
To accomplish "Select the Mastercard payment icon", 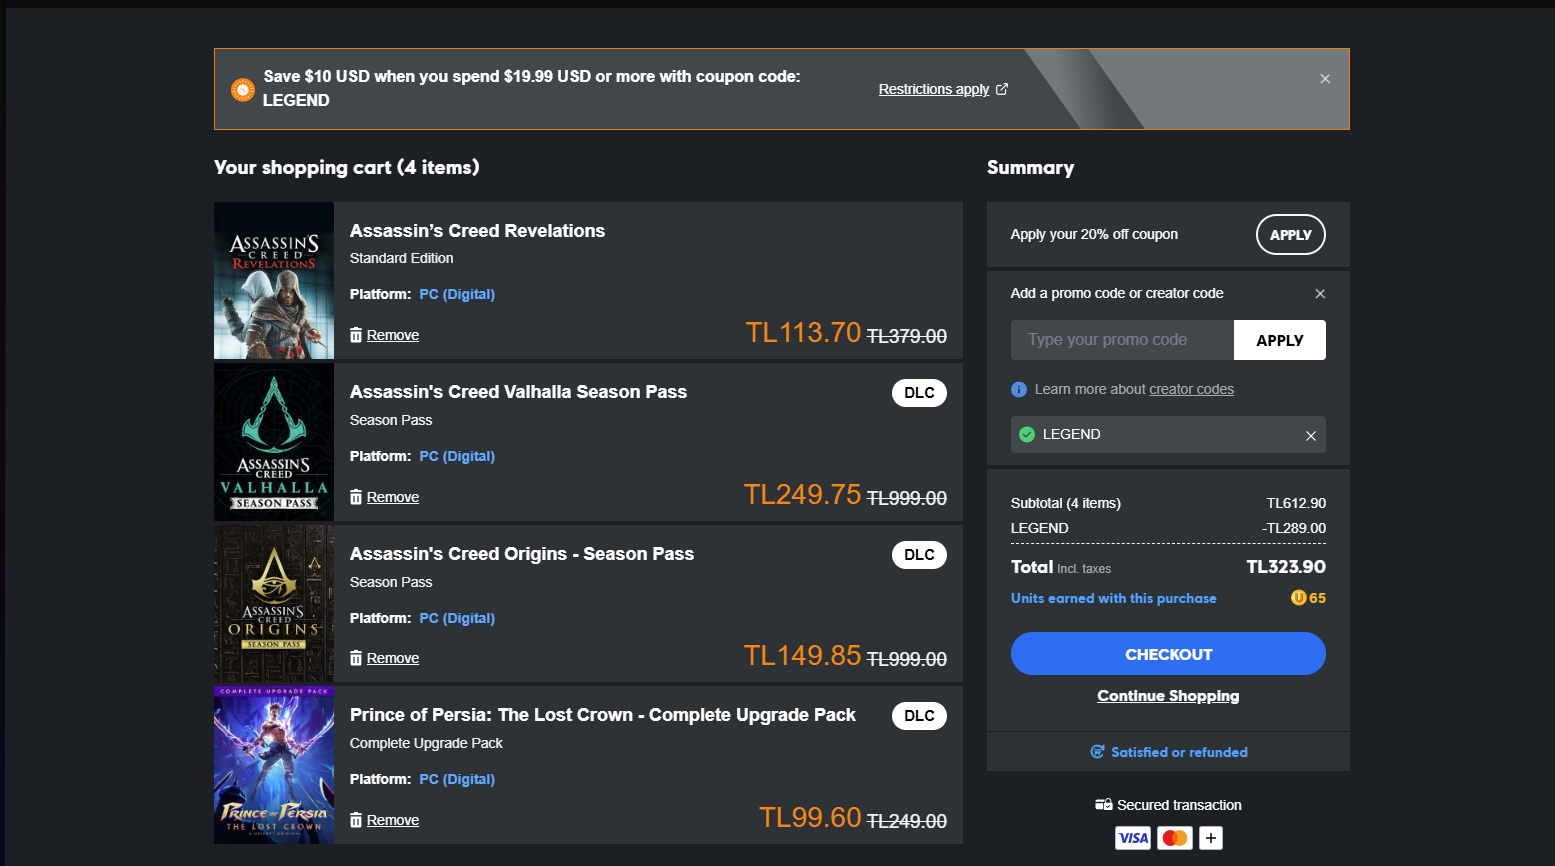I will click(1175, 838).
